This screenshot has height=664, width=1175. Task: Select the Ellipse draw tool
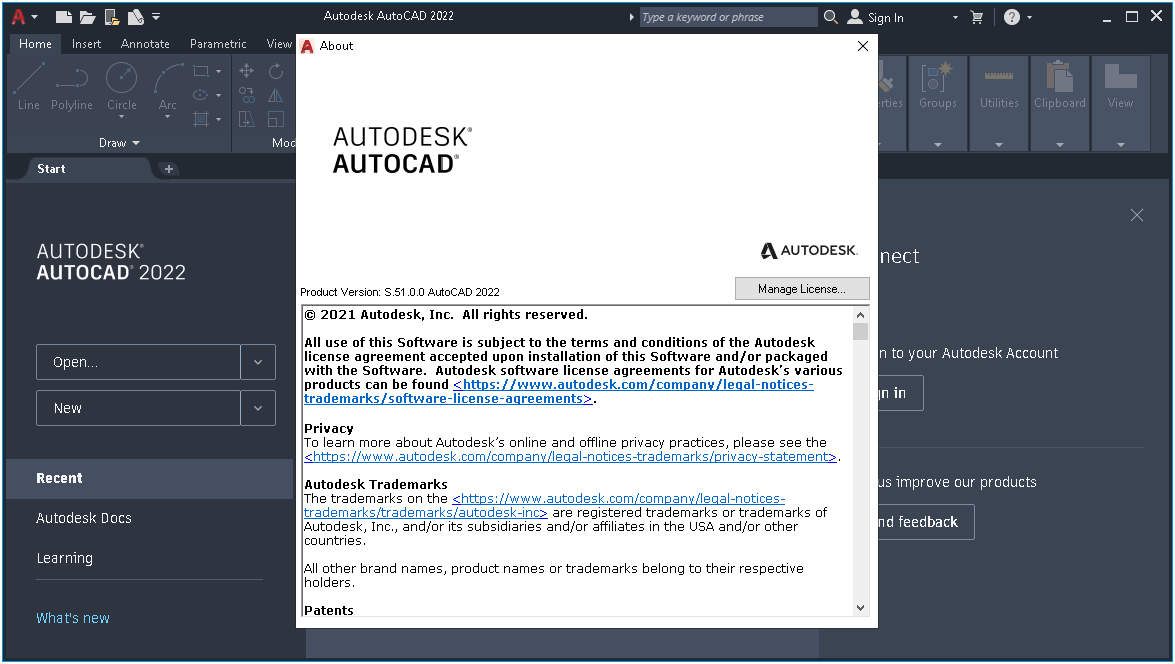[x=200, y=95]
